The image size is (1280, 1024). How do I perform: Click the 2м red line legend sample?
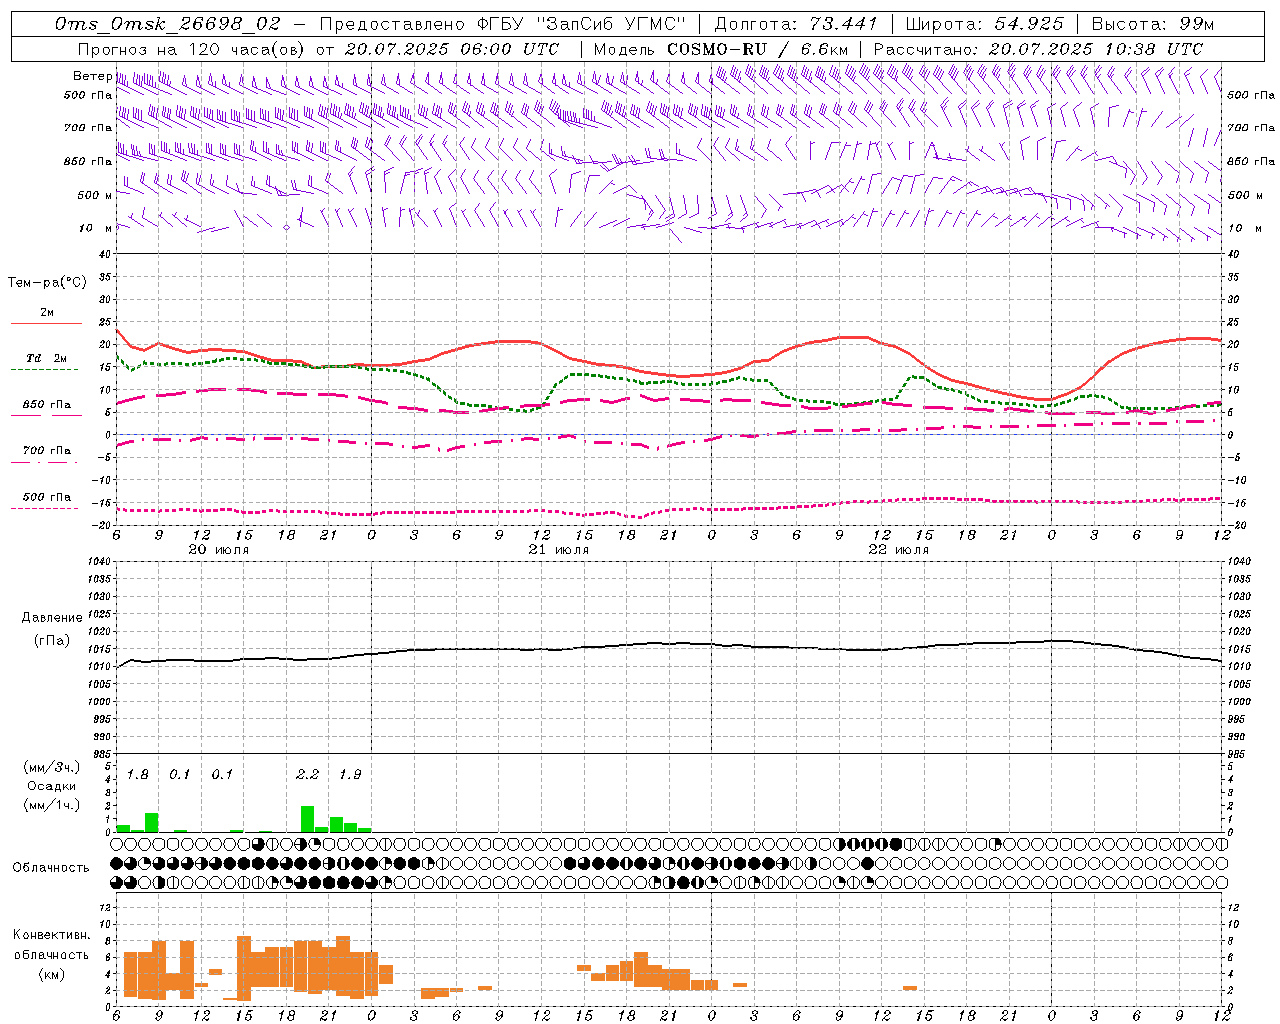[x=46, y=323]
